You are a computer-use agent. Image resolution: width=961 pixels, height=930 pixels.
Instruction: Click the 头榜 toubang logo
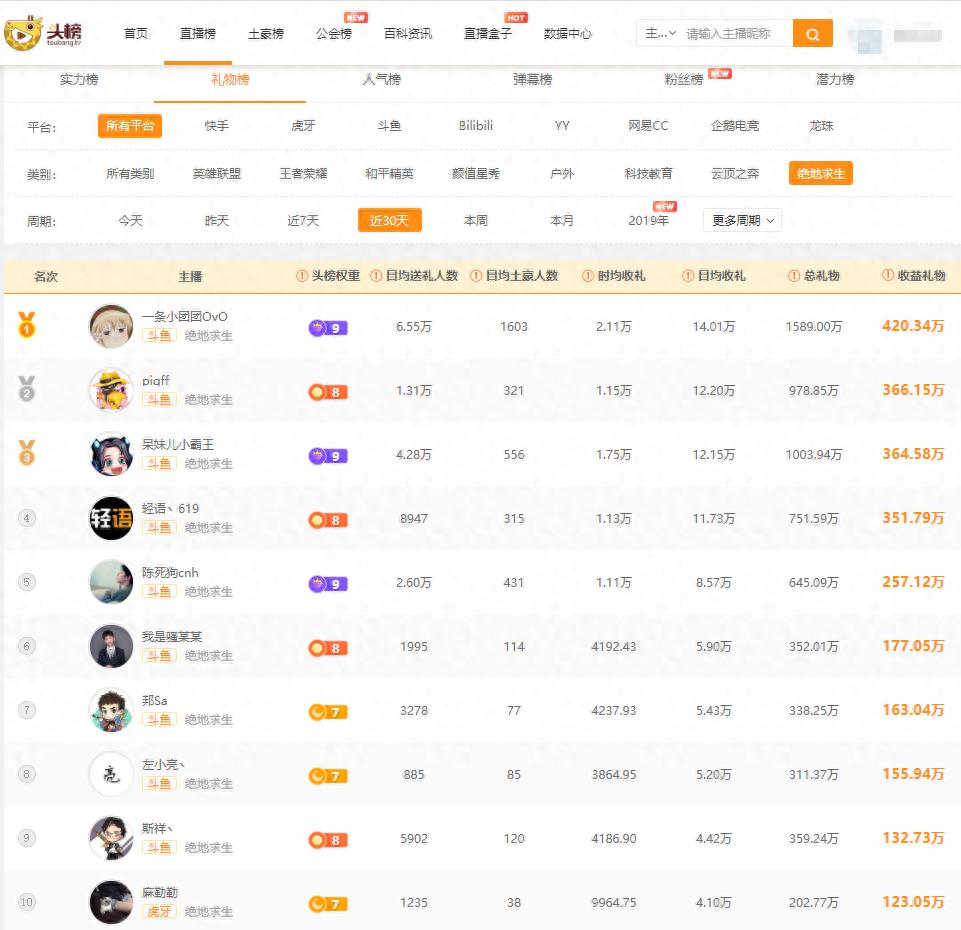pyautogui.click(x=43, y=33)
